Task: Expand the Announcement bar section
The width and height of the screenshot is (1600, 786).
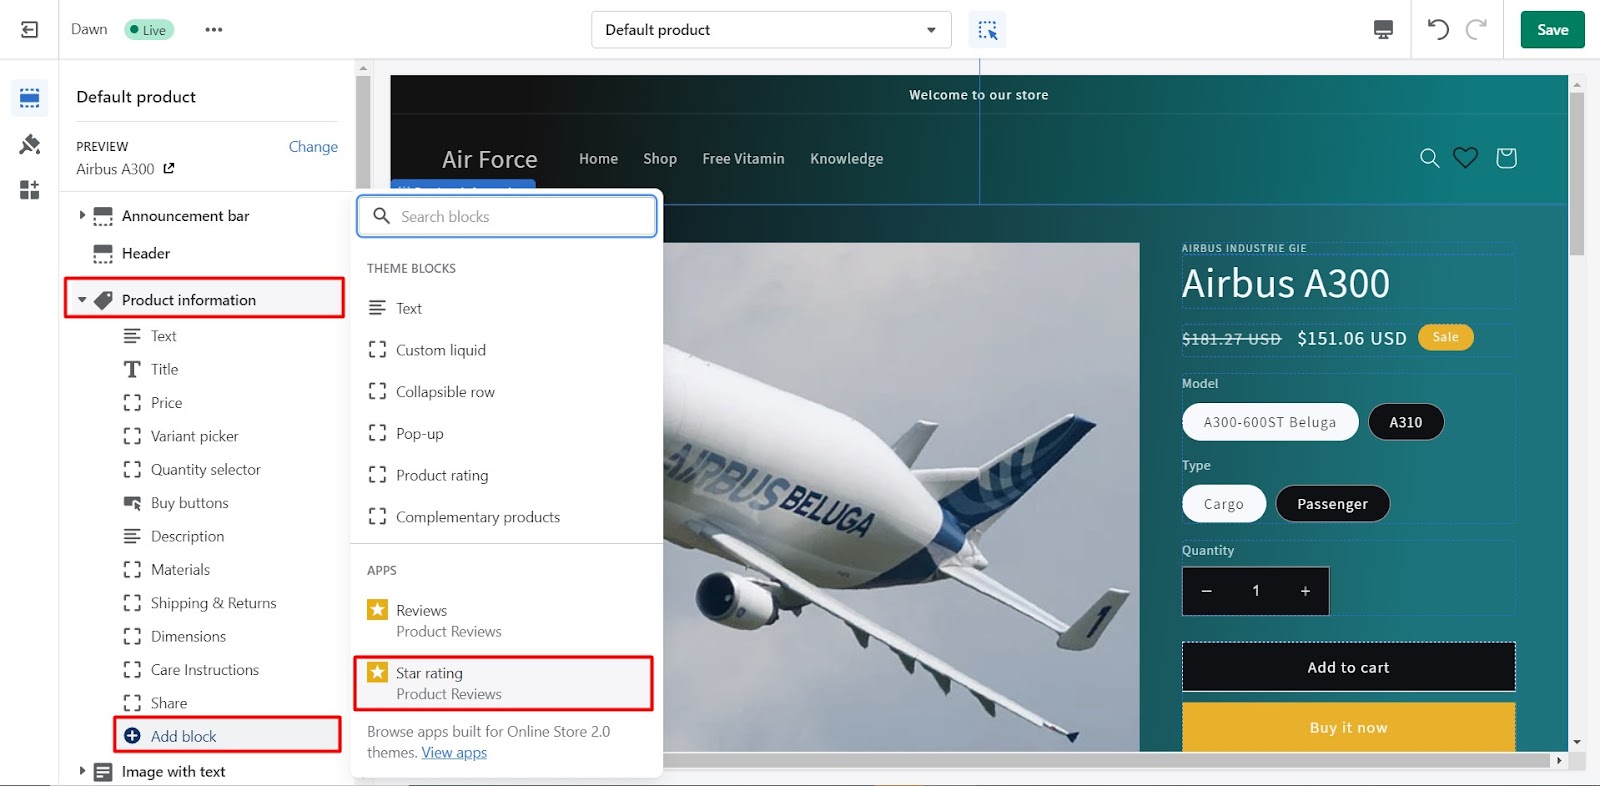Action: click(x=82, y=215)
